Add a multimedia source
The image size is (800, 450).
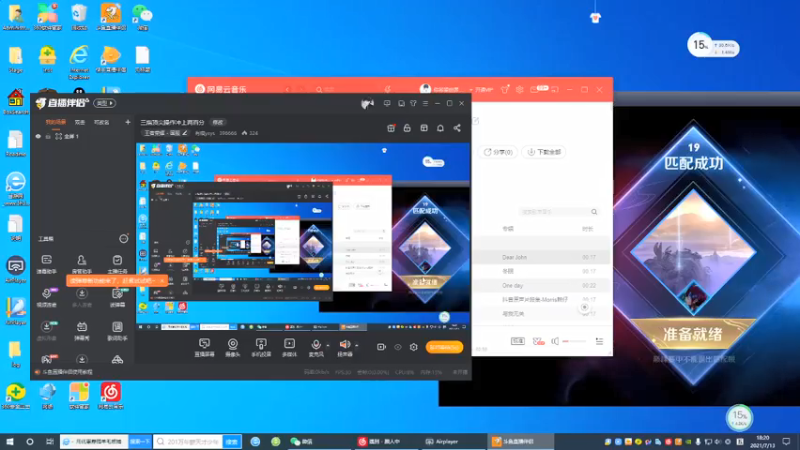289,347
